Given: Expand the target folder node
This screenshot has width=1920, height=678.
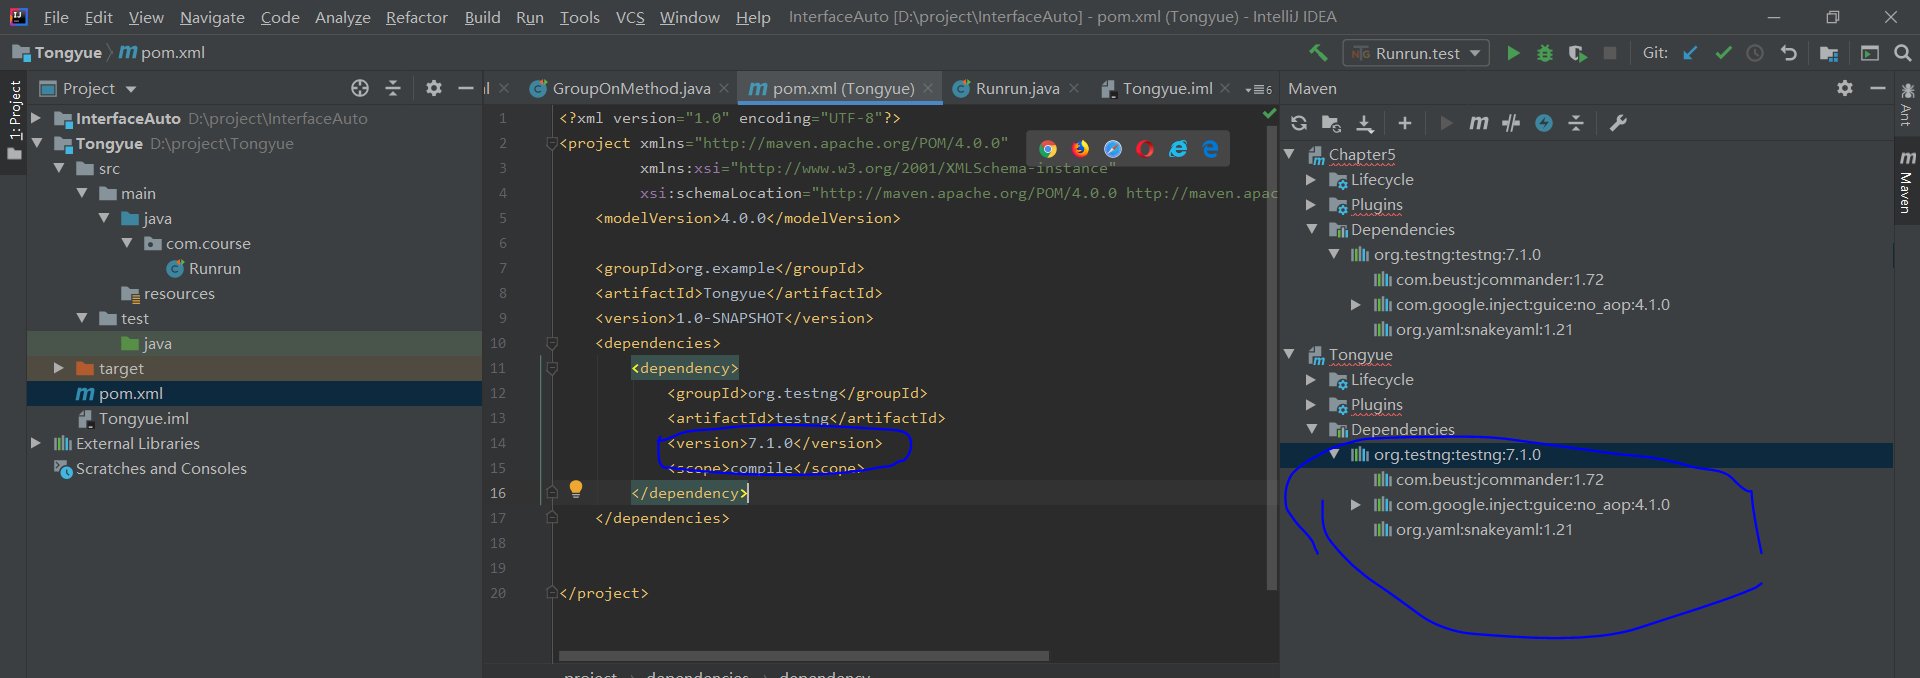Looking at the screenshot, I should 59,368.
